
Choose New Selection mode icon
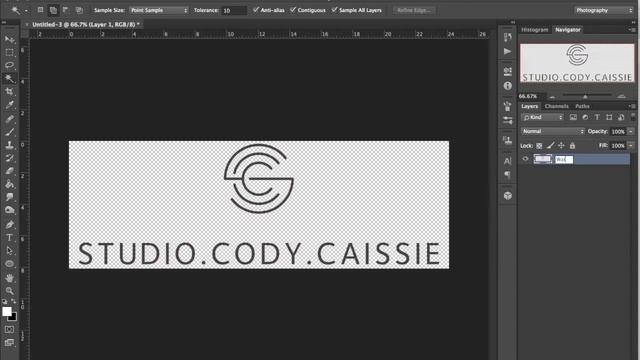(40, 10)
